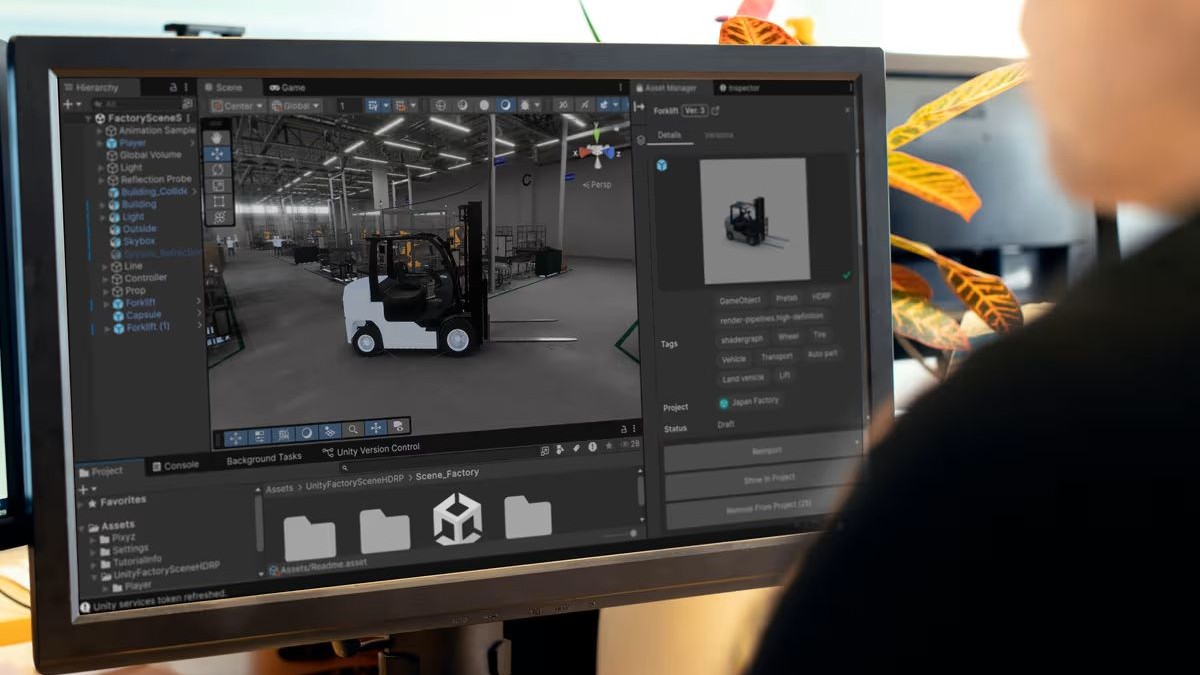Open grid visibility dropdown arrow
This screenshot has width=1200, height=675.
[x=386, y=105]
